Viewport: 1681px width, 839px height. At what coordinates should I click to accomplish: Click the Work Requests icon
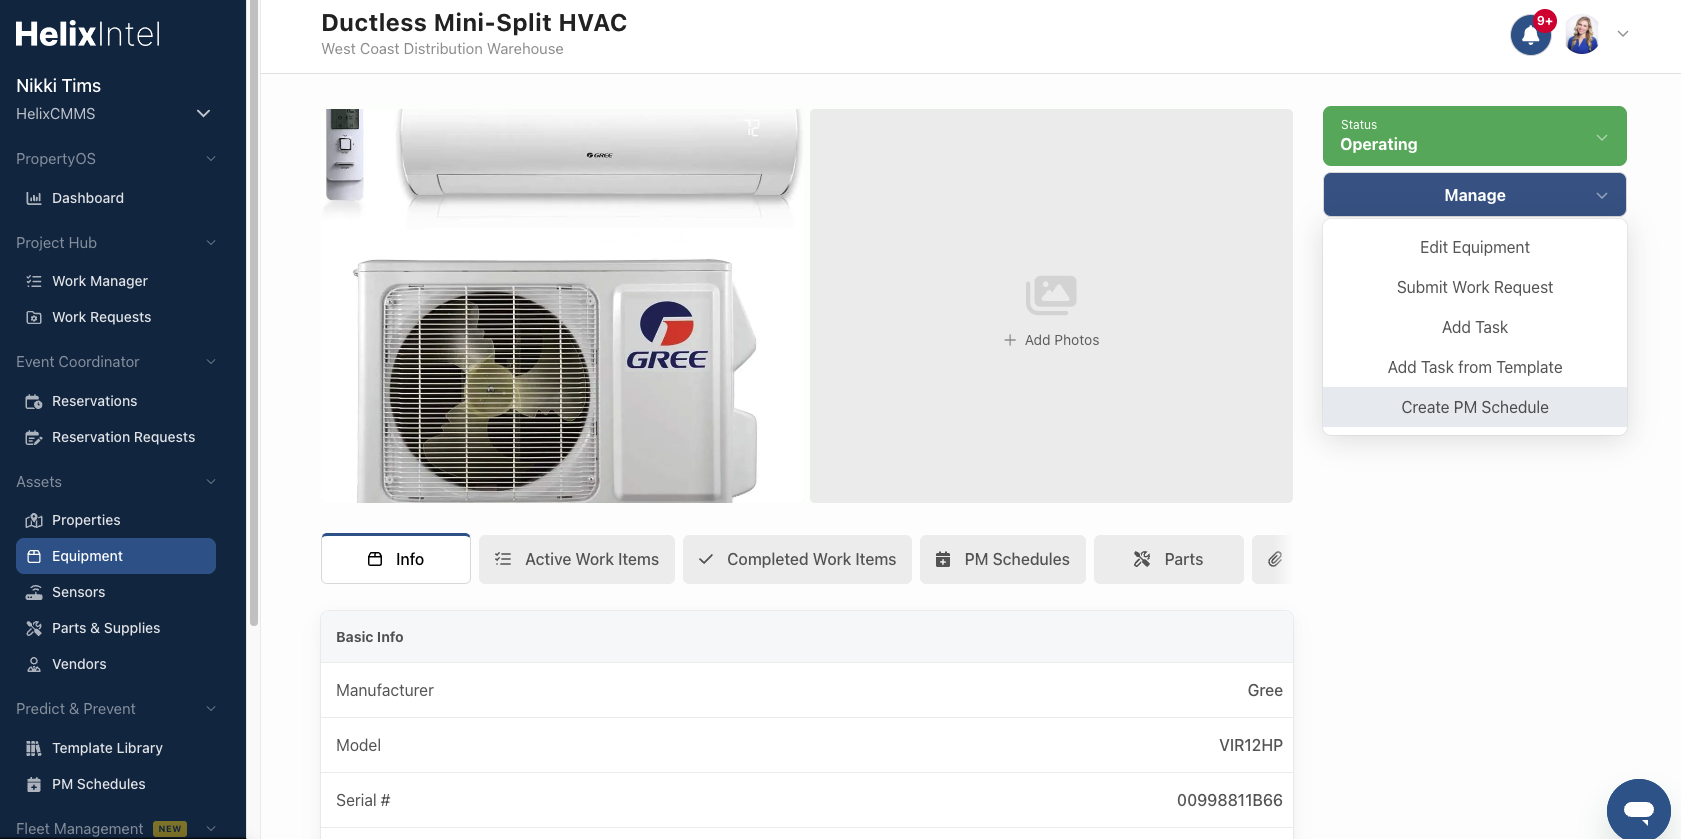[x=34, y=317]
